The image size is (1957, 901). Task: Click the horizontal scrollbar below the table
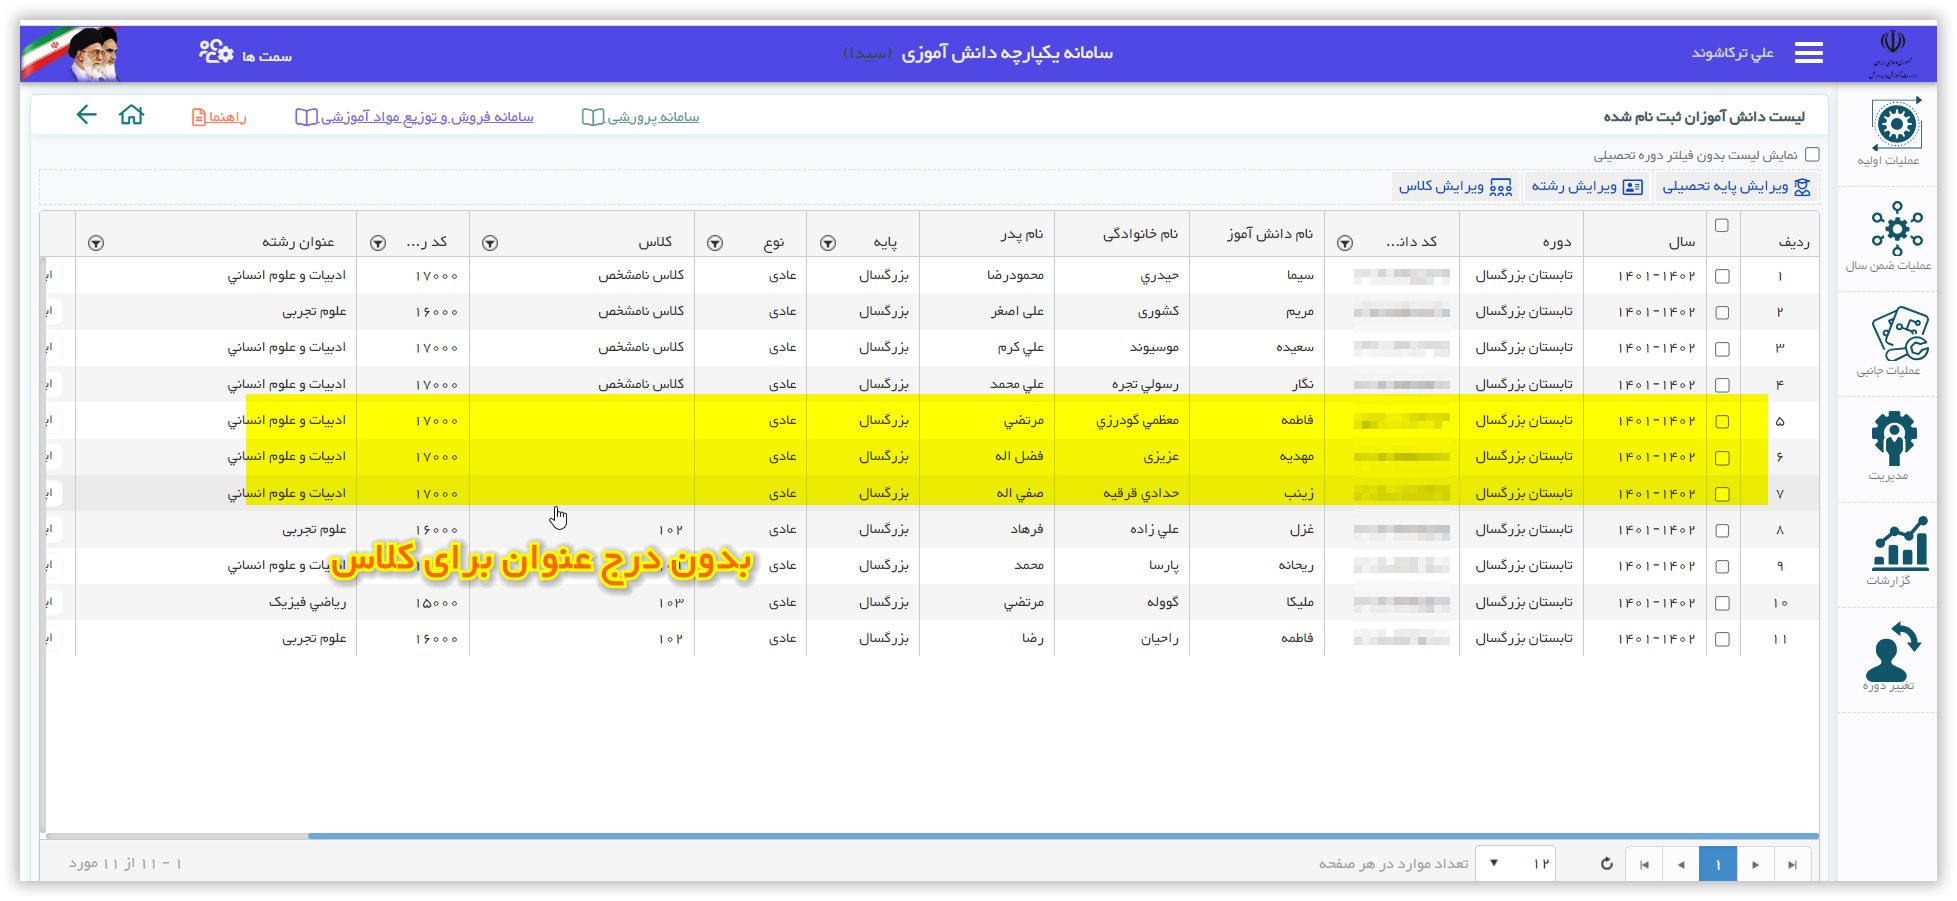pos(1060,836)
